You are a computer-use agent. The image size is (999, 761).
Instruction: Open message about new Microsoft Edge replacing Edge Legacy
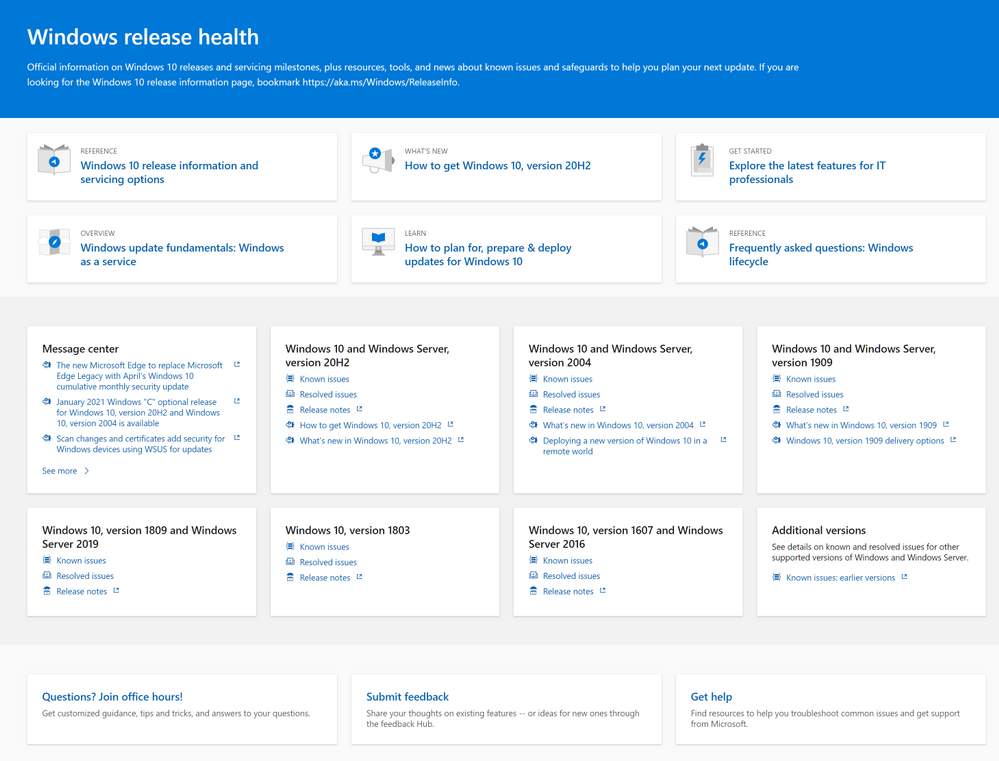tap(140, 376)
